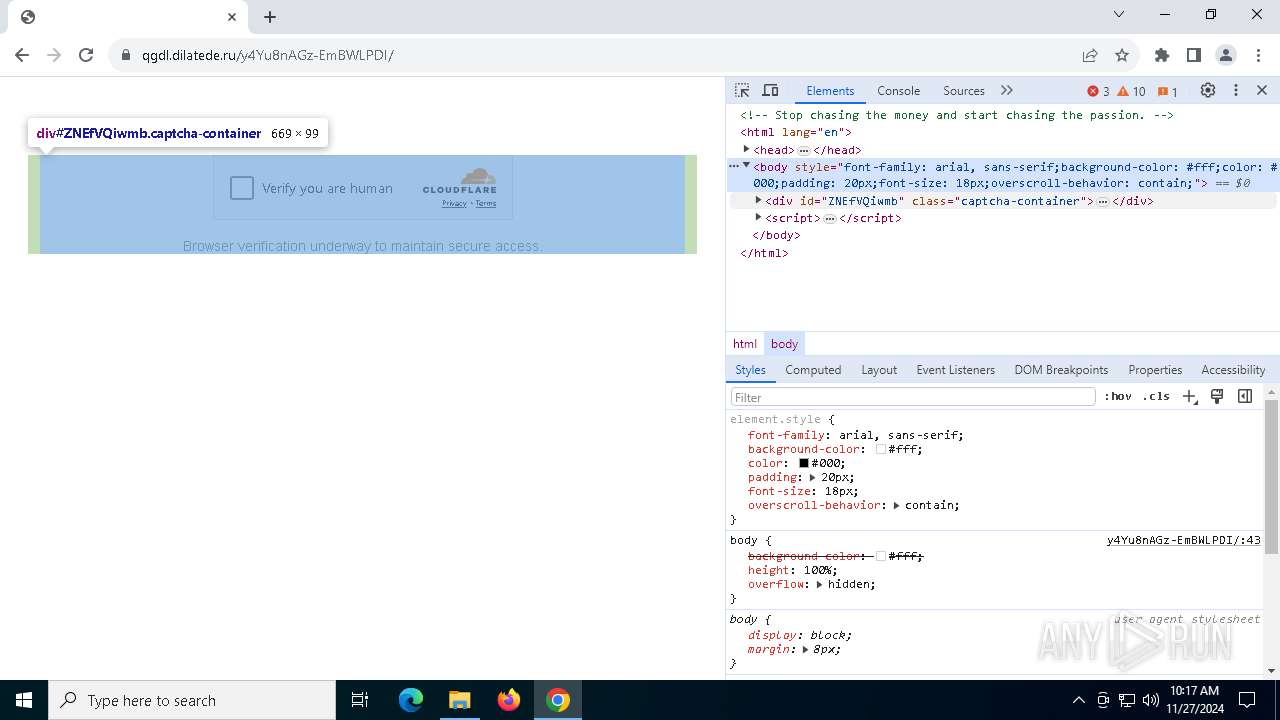
Task: Select the html breadcrumb
Action: click(745, 343)
